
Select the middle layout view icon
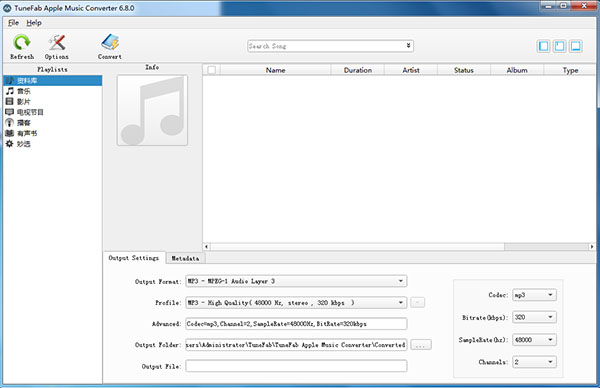559,46
